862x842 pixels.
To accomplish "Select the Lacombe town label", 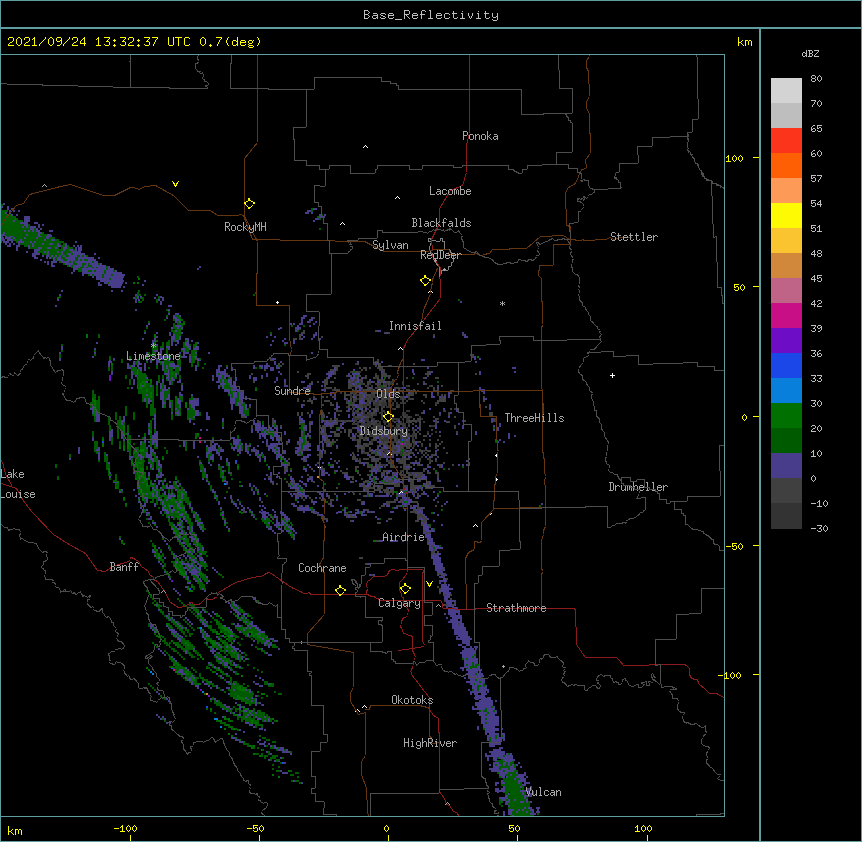I will (450, 191).
